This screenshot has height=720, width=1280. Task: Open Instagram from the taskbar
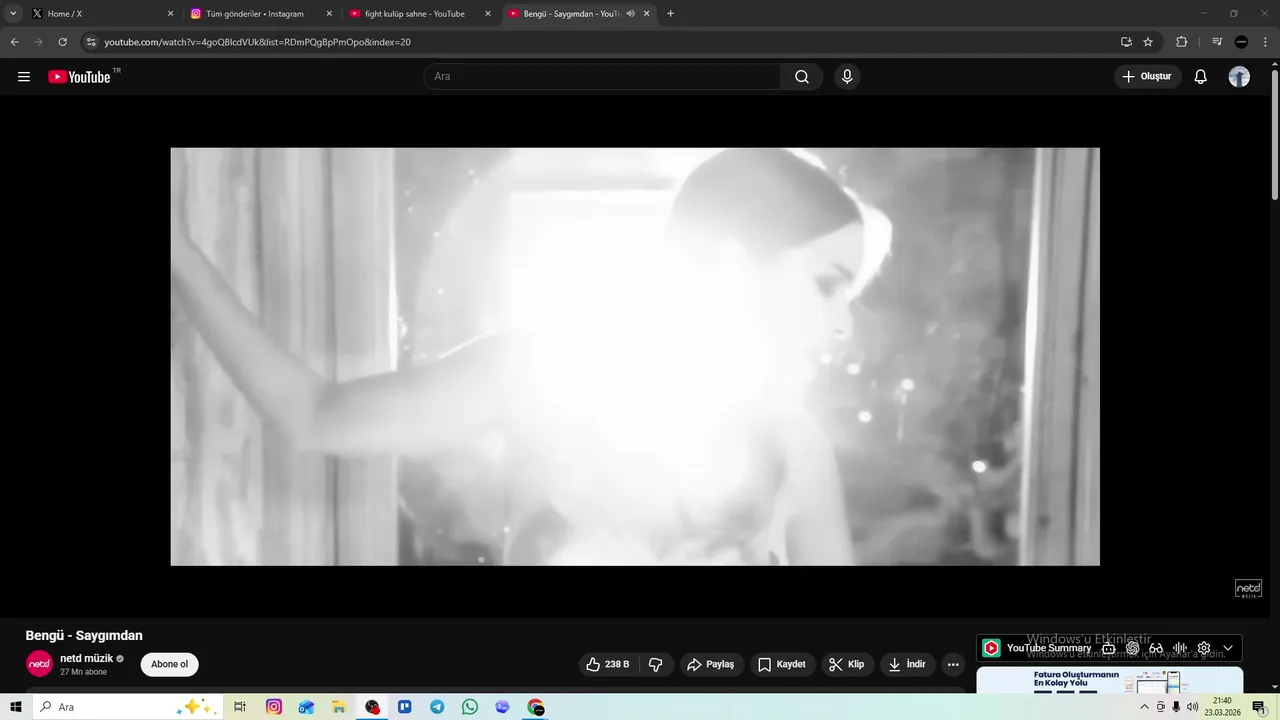[274, 707]
